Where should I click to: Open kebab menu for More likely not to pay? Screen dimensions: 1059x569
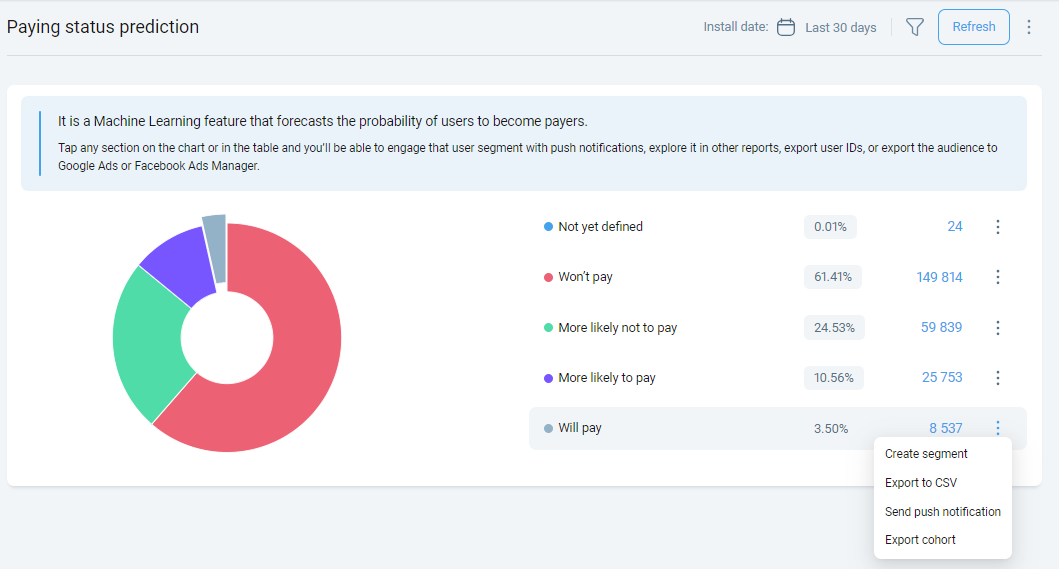coord(997,328)
